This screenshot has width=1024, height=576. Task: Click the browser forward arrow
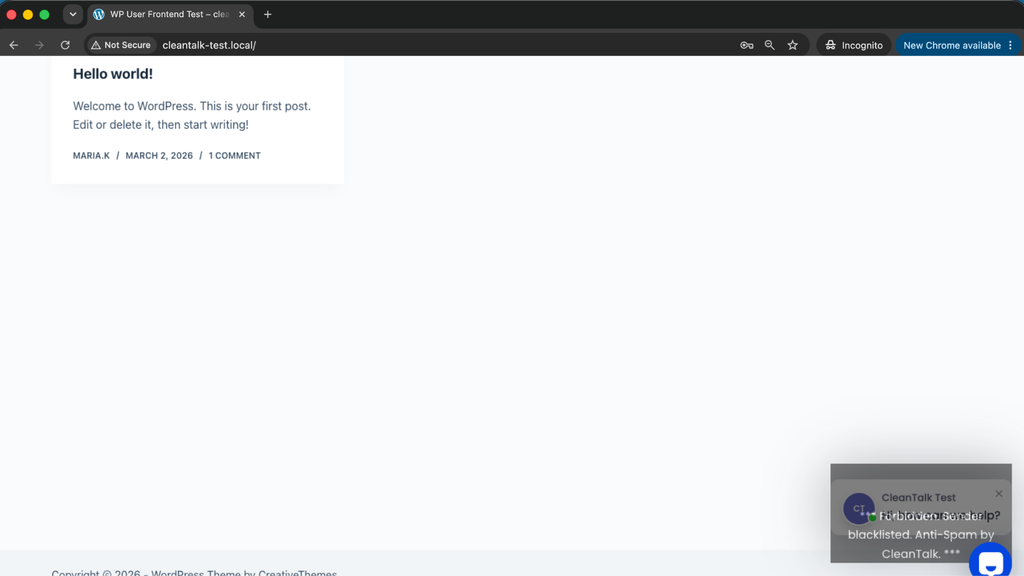[39, 45]
